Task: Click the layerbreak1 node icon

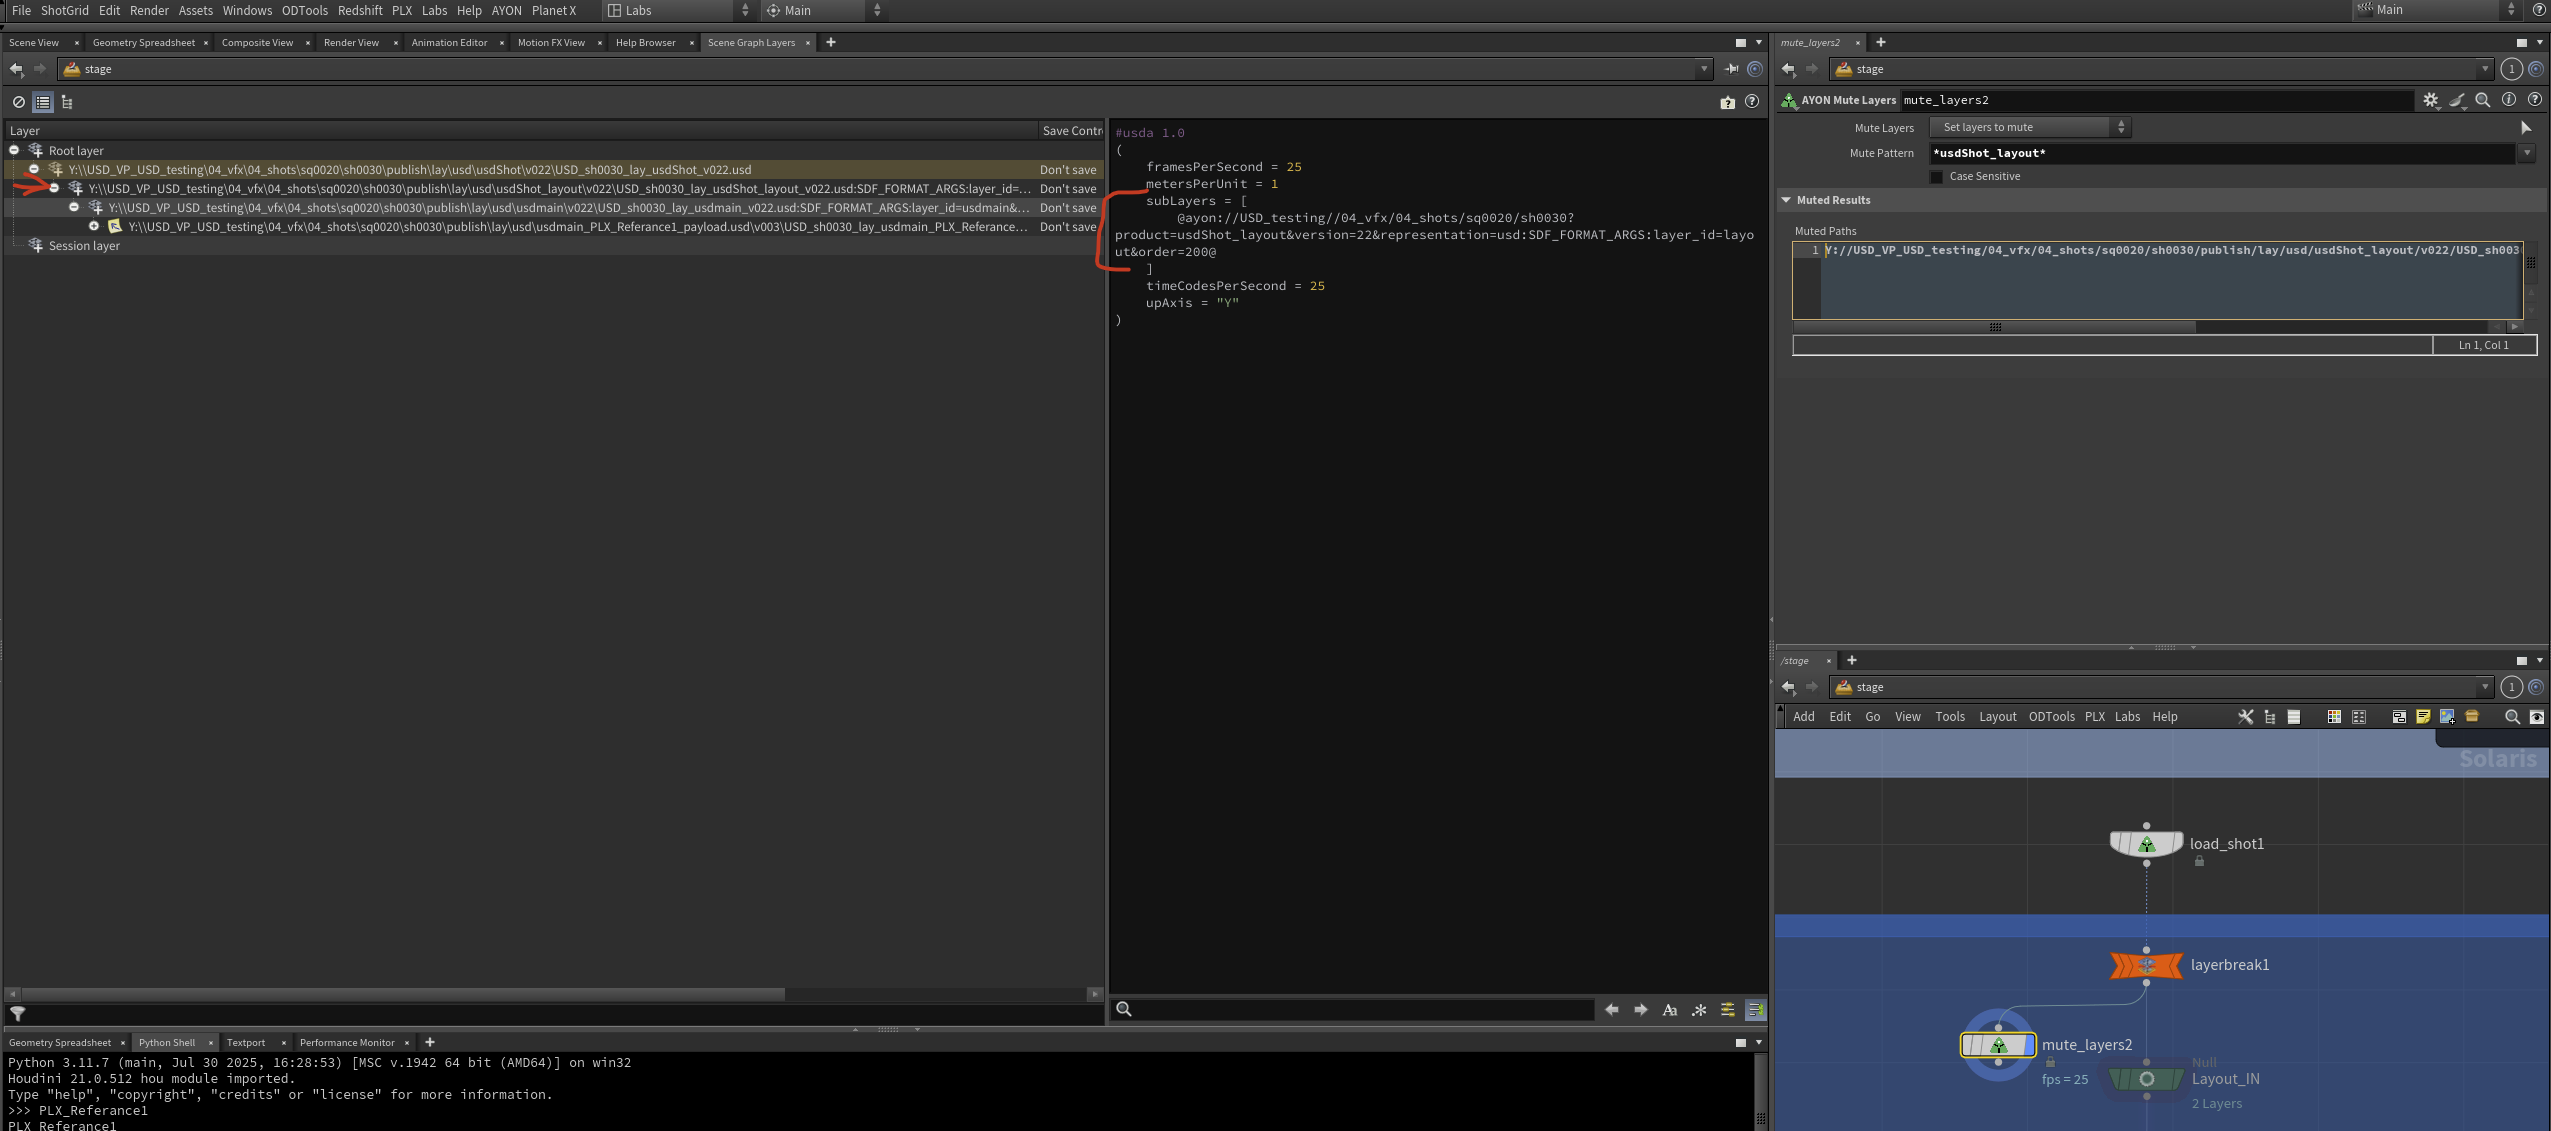Action: click(x=2146, y=966)
